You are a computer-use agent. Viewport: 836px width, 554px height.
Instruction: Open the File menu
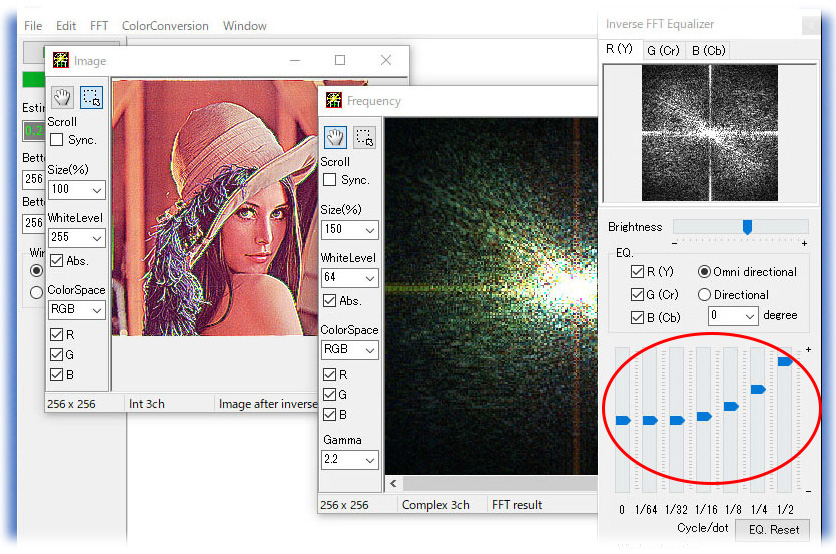pyautogui.click(x=33, y=26)
